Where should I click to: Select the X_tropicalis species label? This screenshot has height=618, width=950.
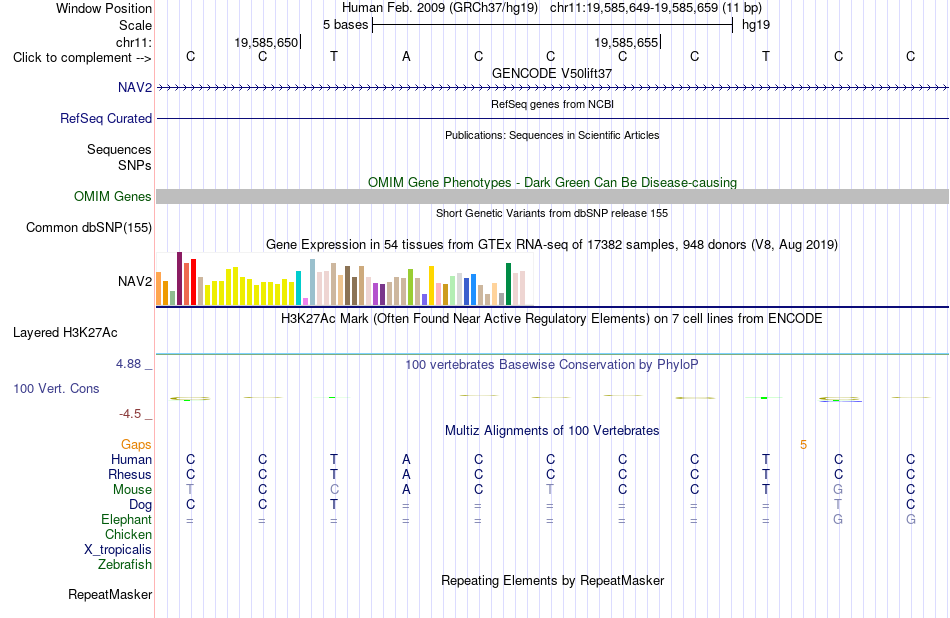coord(118,550)
